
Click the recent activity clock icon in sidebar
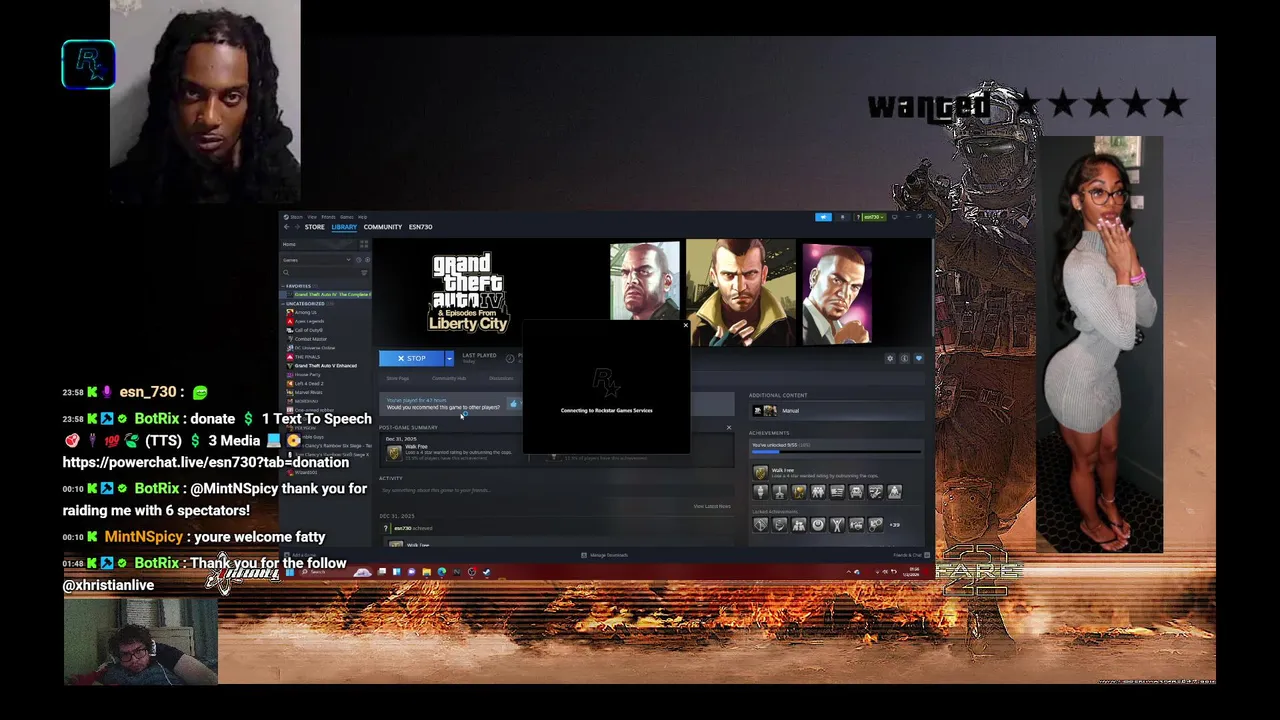pyautogui.click(x=359, y=260)
